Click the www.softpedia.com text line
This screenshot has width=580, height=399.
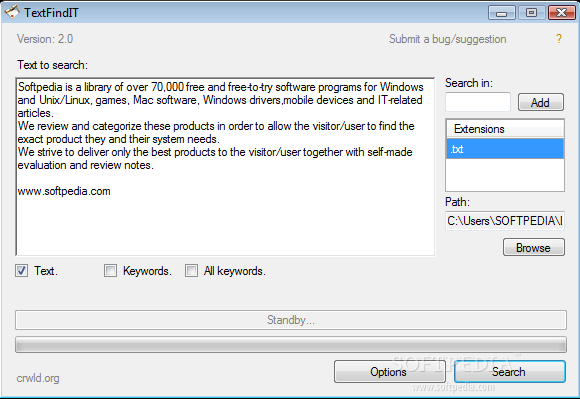point(64,191)
